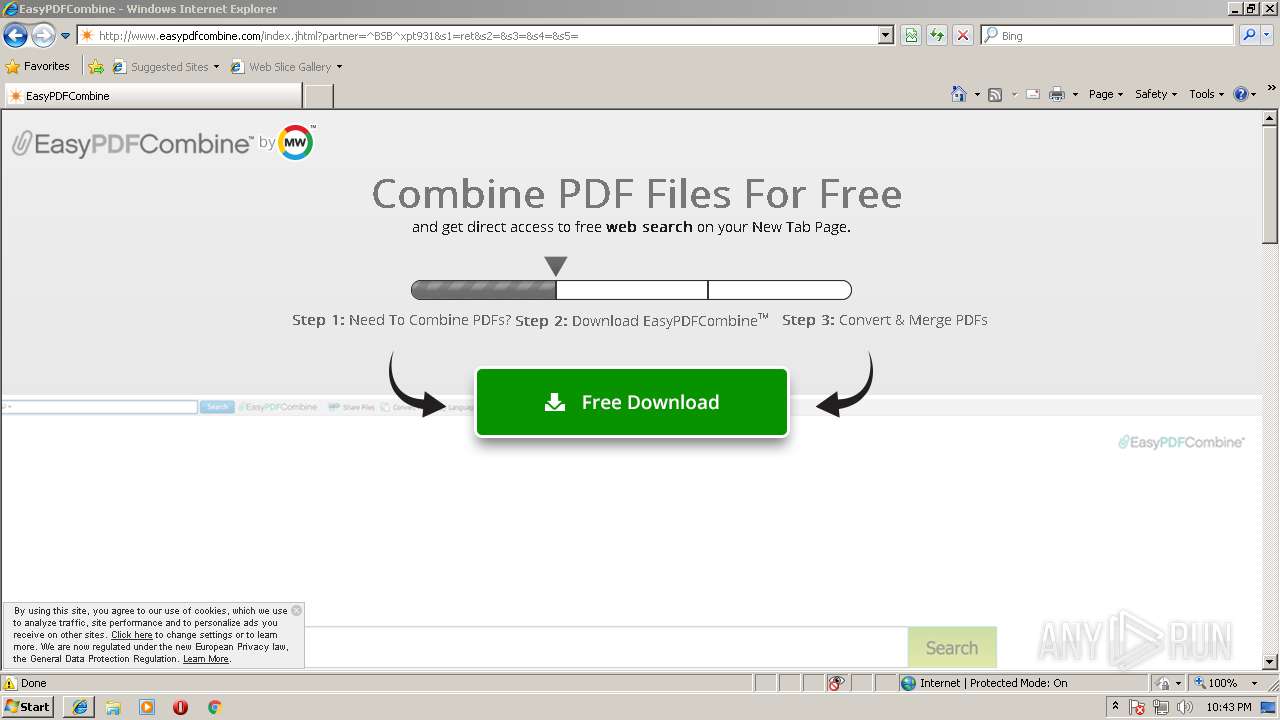Click the Bing search box
This screenshot has height=720, width=1280.
[x=1108, y=35]
